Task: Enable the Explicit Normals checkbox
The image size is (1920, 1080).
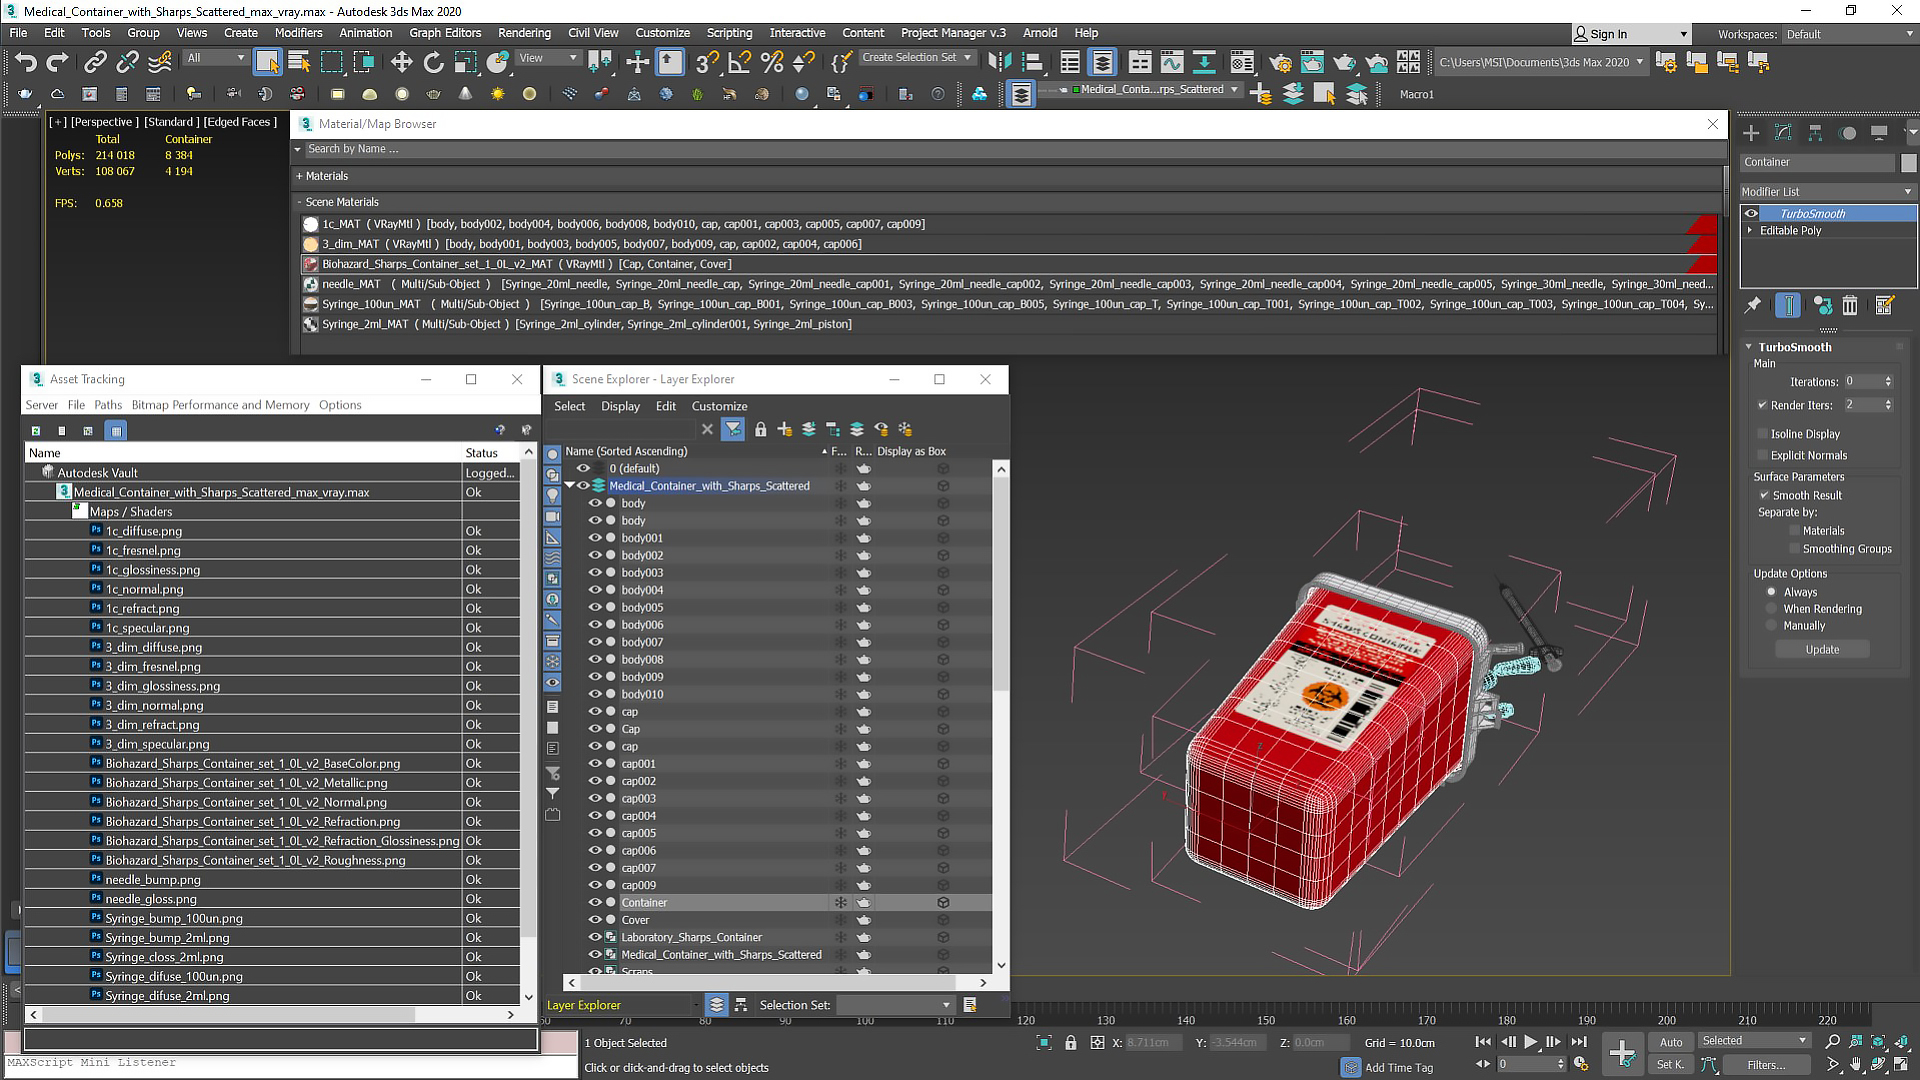Action: (x=1763, y=455)
